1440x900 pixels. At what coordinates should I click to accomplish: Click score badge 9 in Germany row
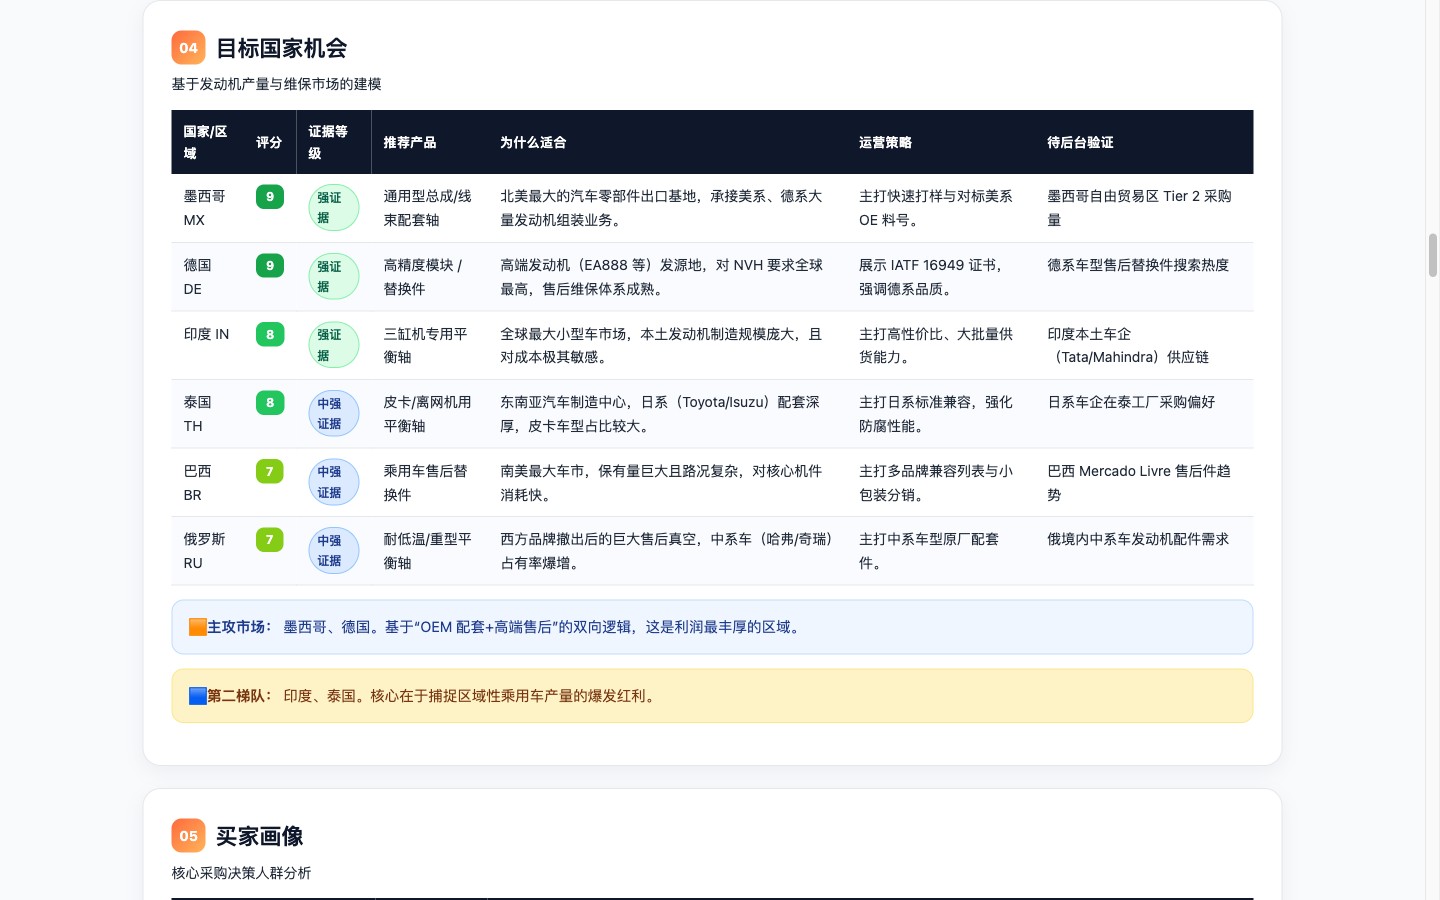click(270, 266)
